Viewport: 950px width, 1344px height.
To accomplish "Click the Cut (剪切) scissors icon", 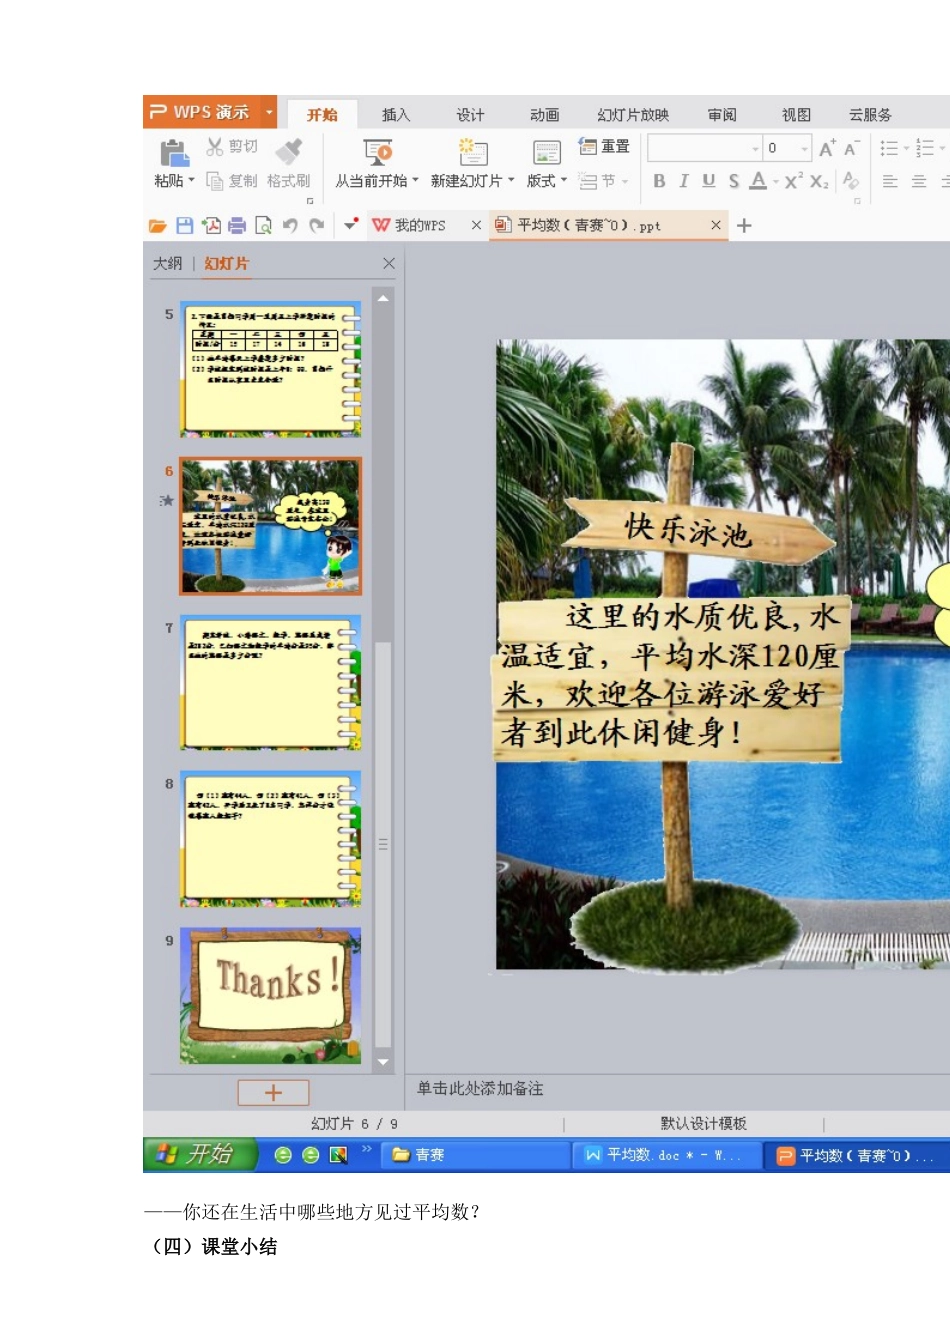I will coord(215,147).
